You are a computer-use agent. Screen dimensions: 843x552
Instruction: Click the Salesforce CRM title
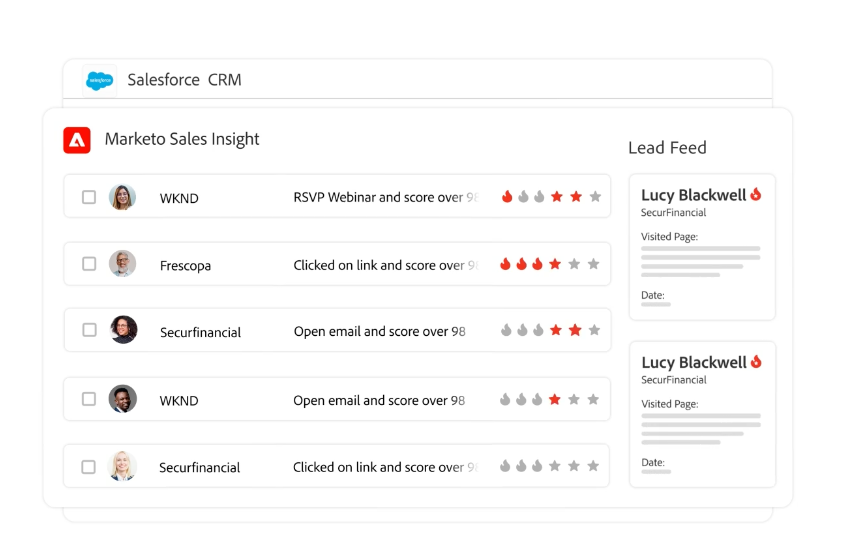point(184,80)
